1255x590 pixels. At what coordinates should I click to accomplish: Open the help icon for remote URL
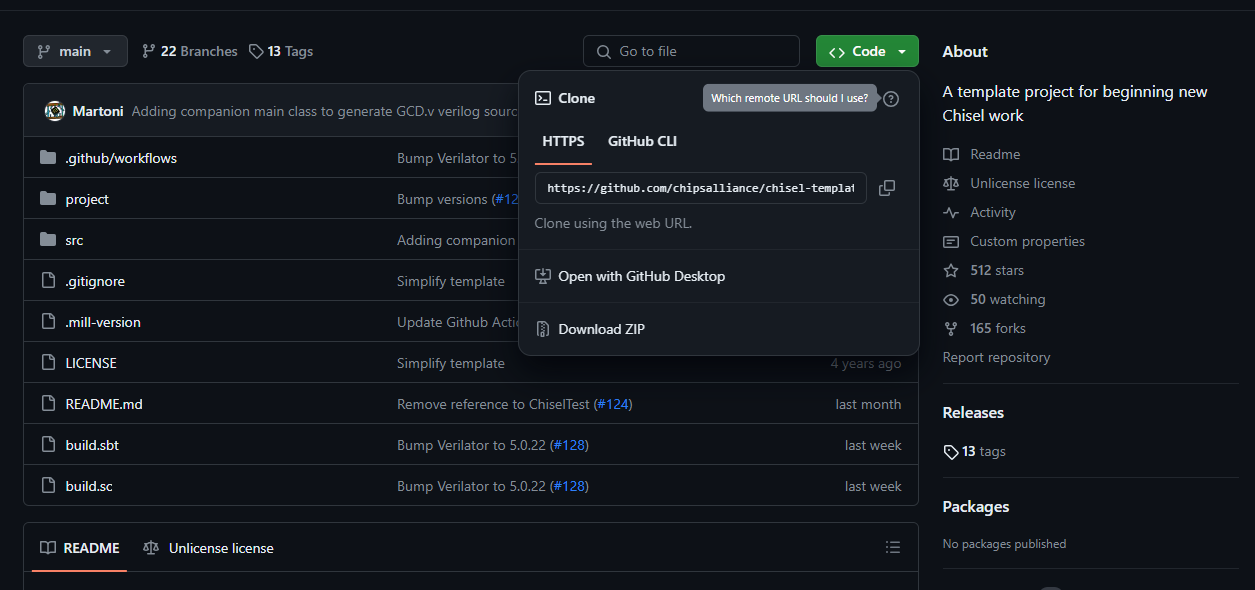point(891,98)
